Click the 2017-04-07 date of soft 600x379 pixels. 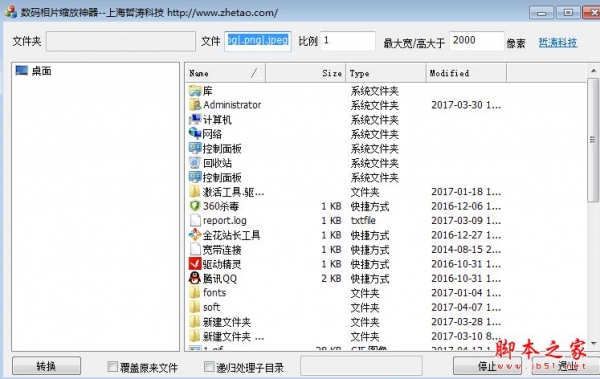[x=466, y=307]
